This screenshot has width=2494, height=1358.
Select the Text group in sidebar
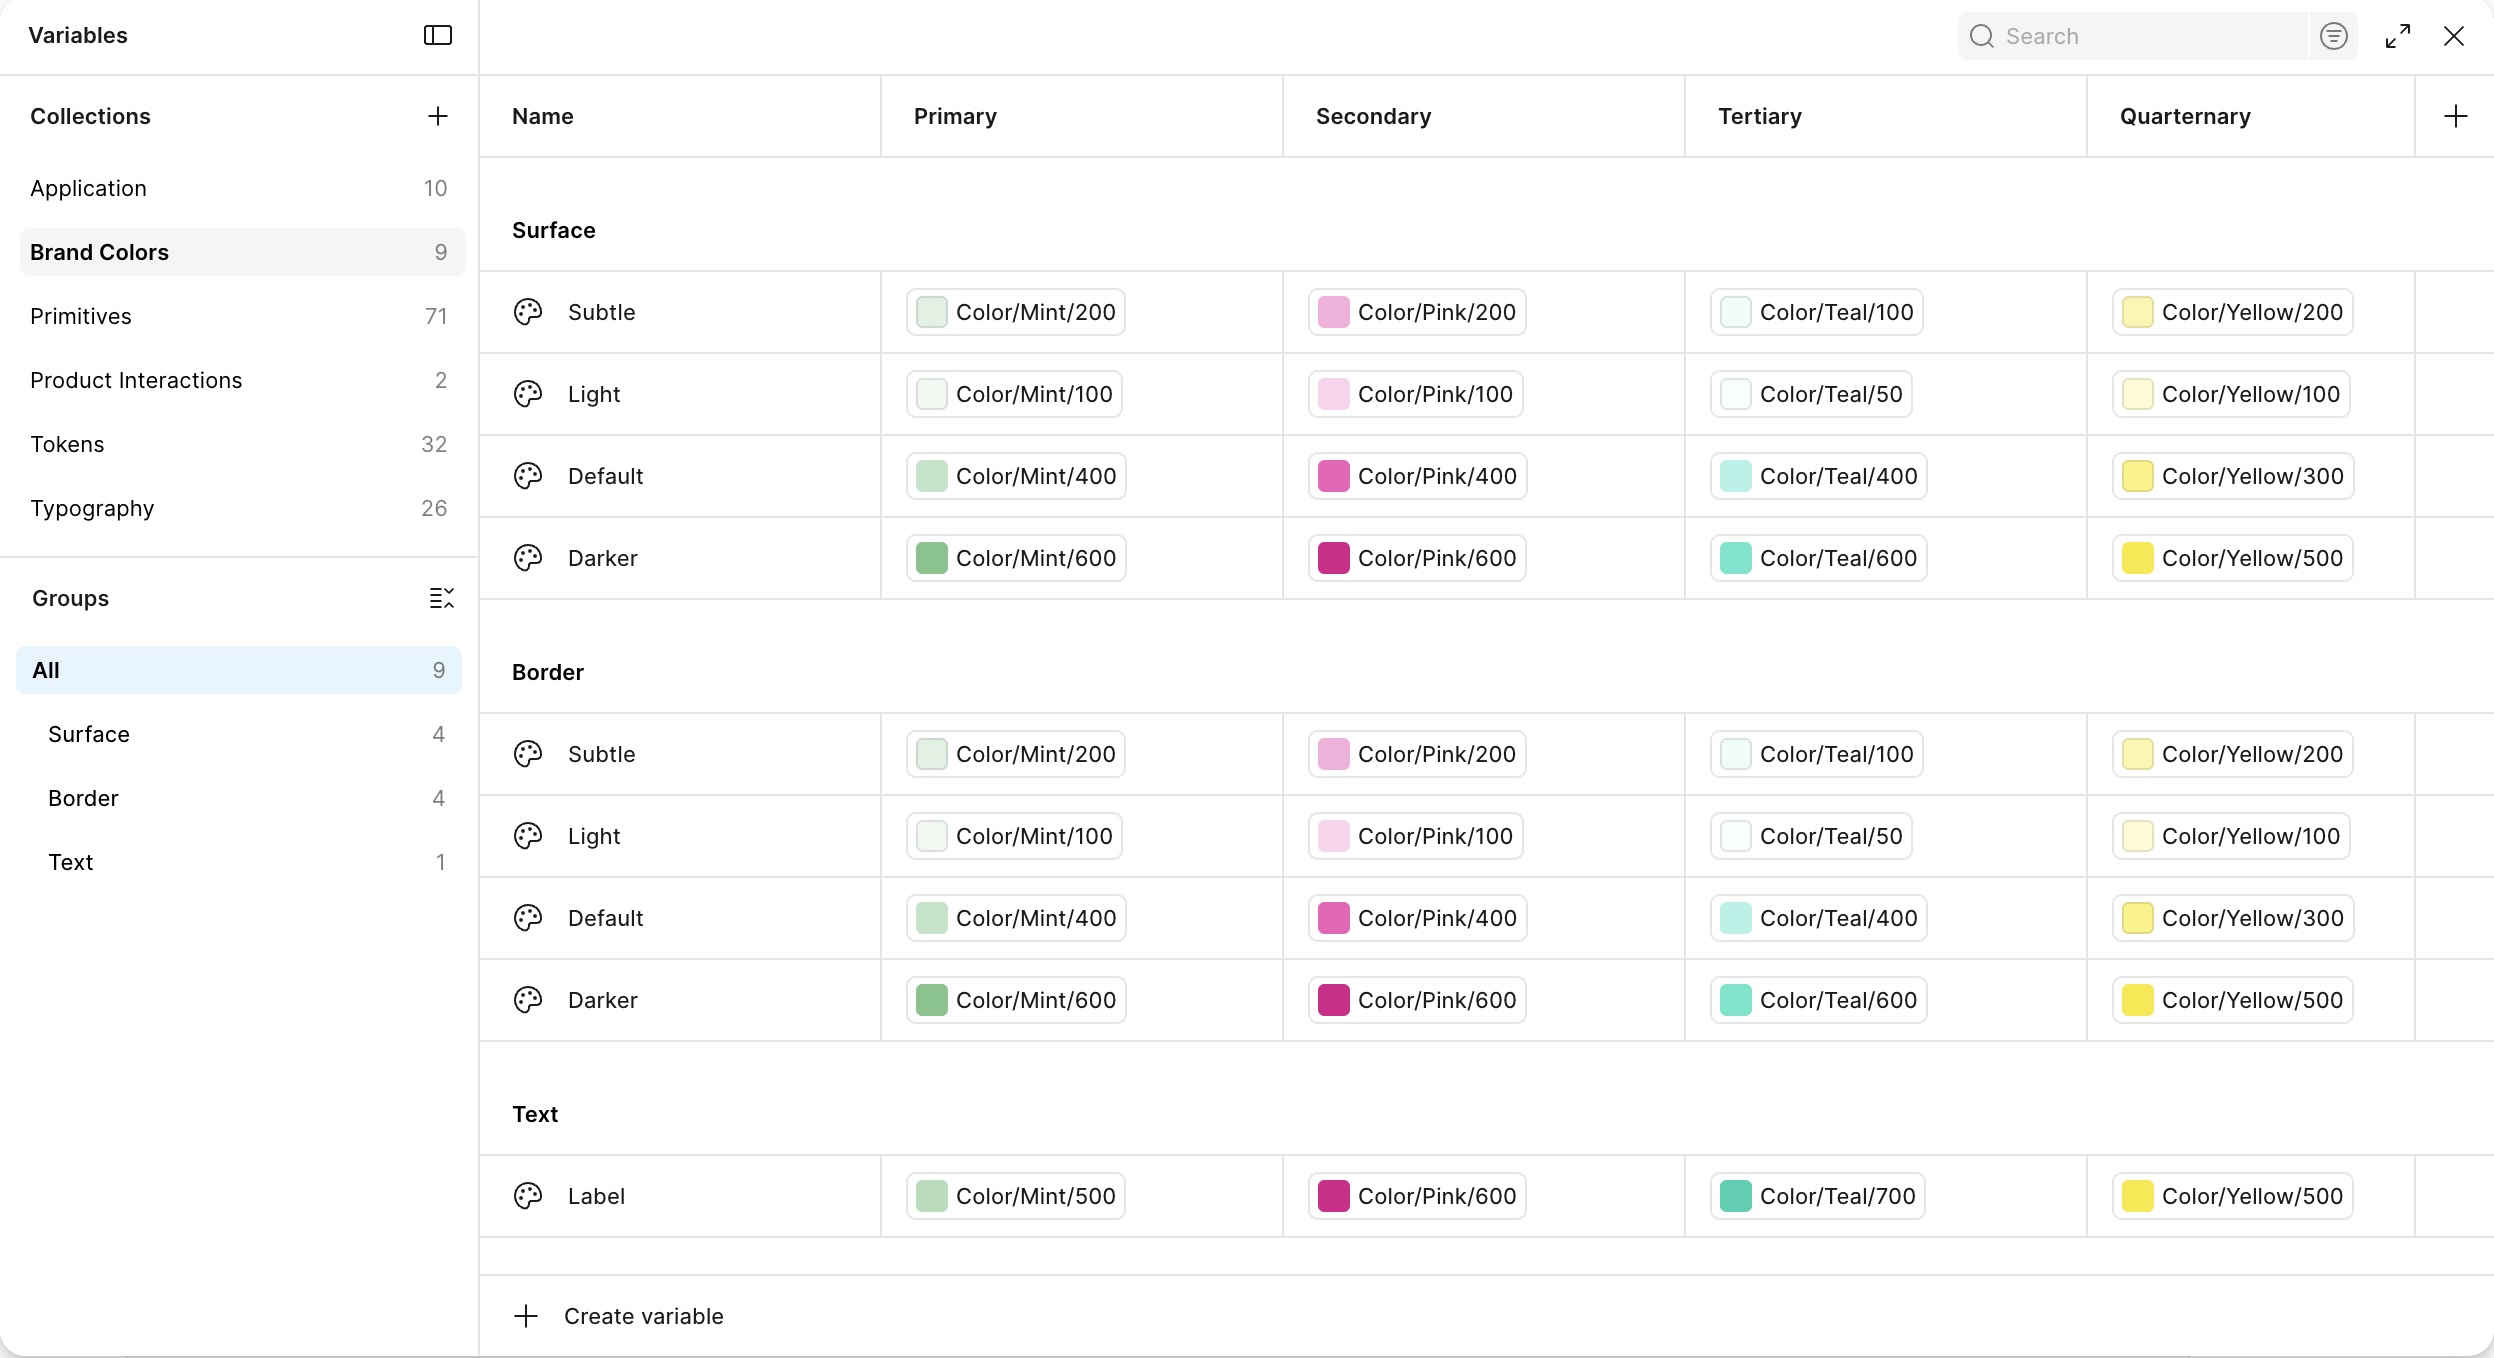click(239, 862)
